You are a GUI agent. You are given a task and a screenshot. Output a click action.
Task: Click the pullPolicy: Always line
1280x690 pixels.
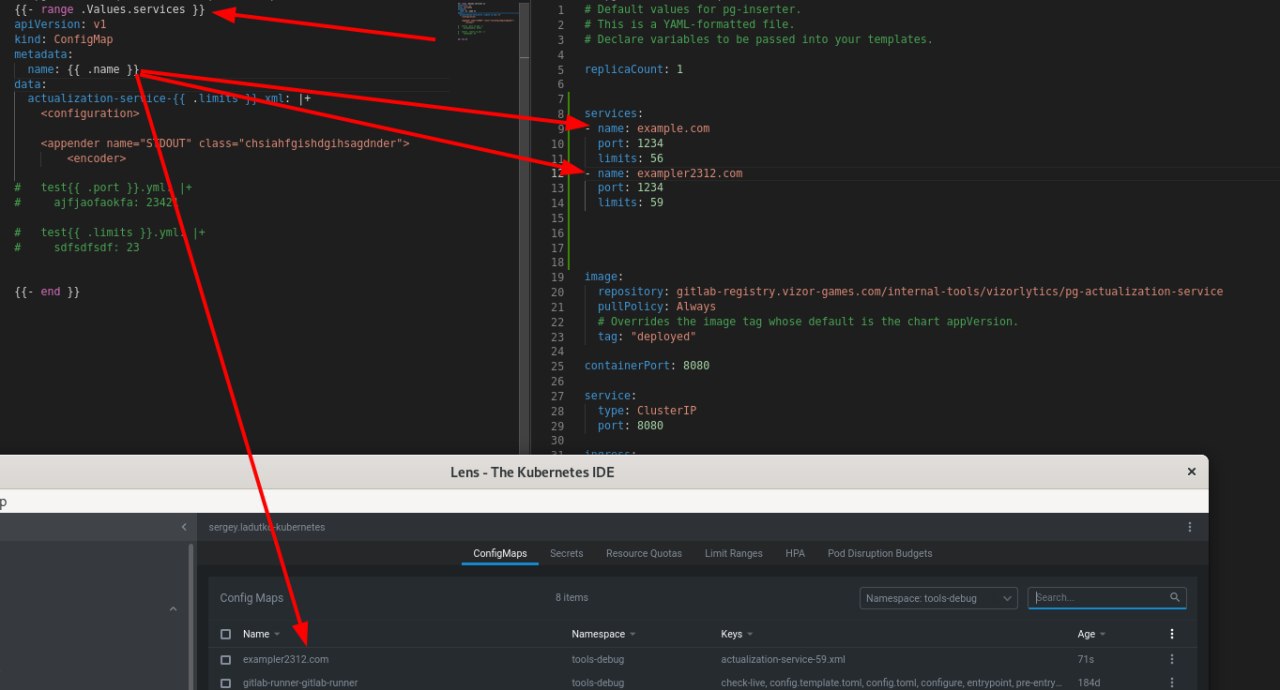click(657, 306)
